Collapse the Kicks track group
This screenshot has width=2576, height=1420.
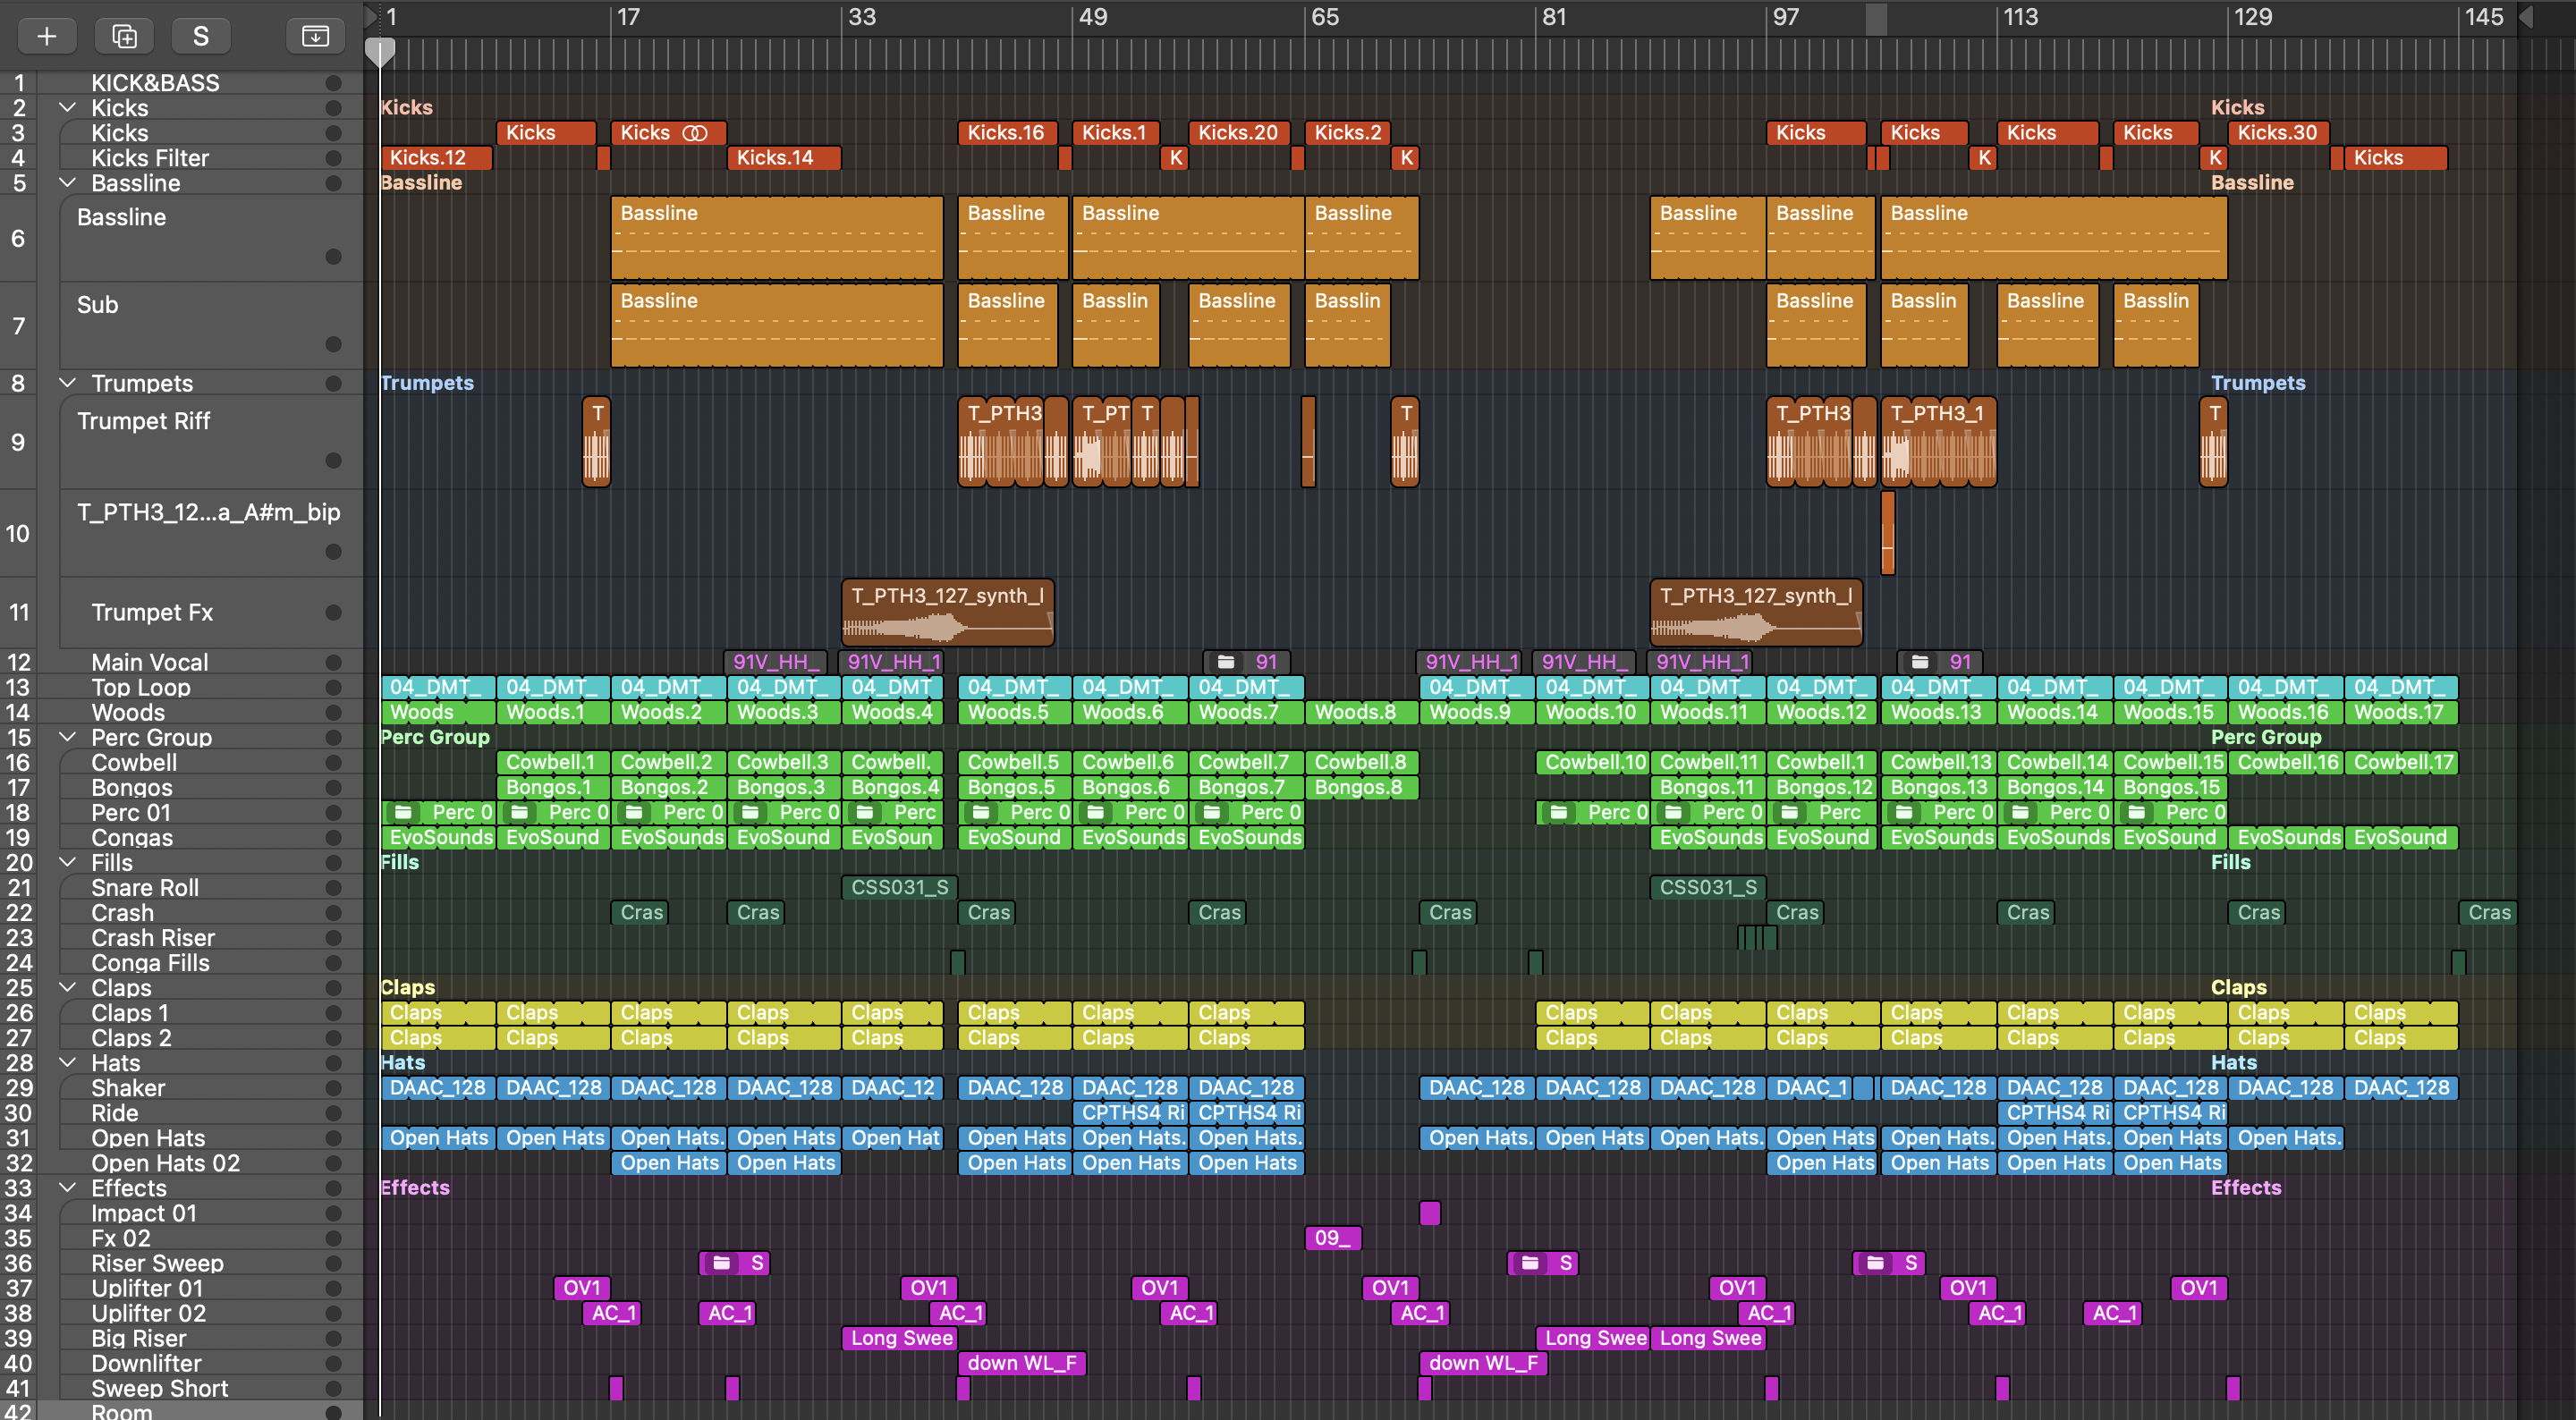pos(68,108)
